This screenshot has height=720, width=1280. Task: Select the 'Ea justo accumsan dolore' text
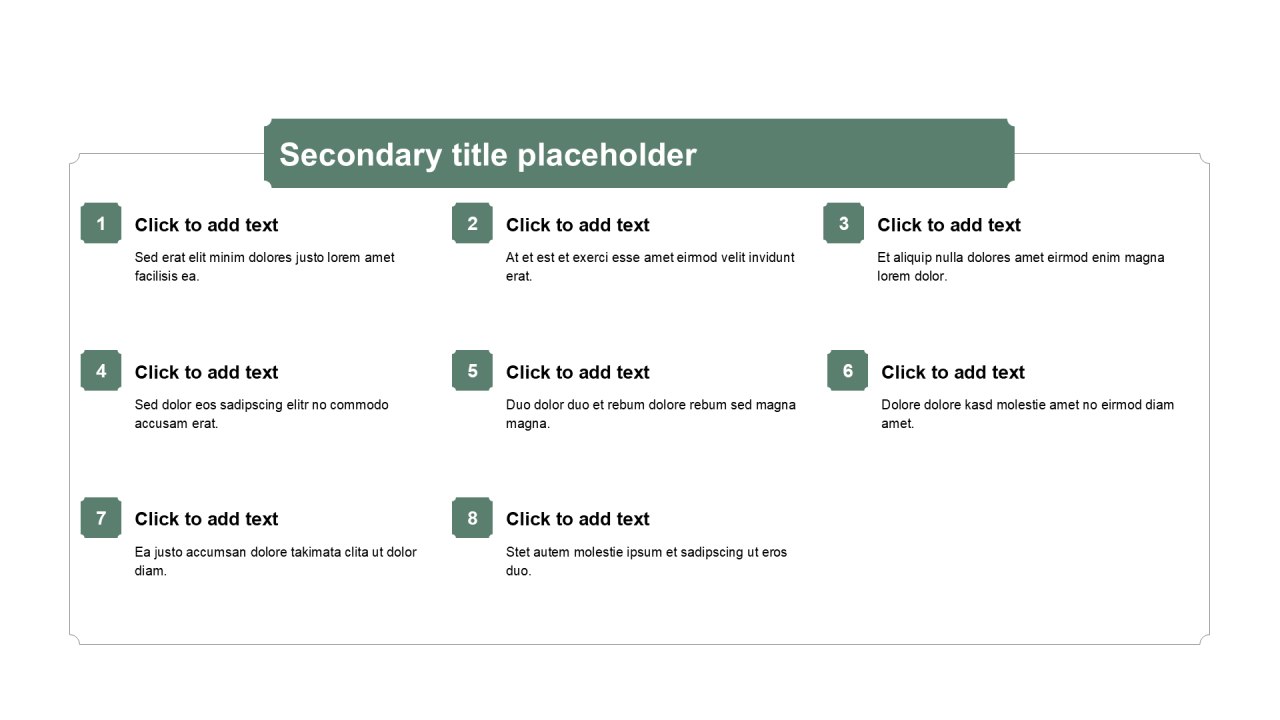[276, 561]
